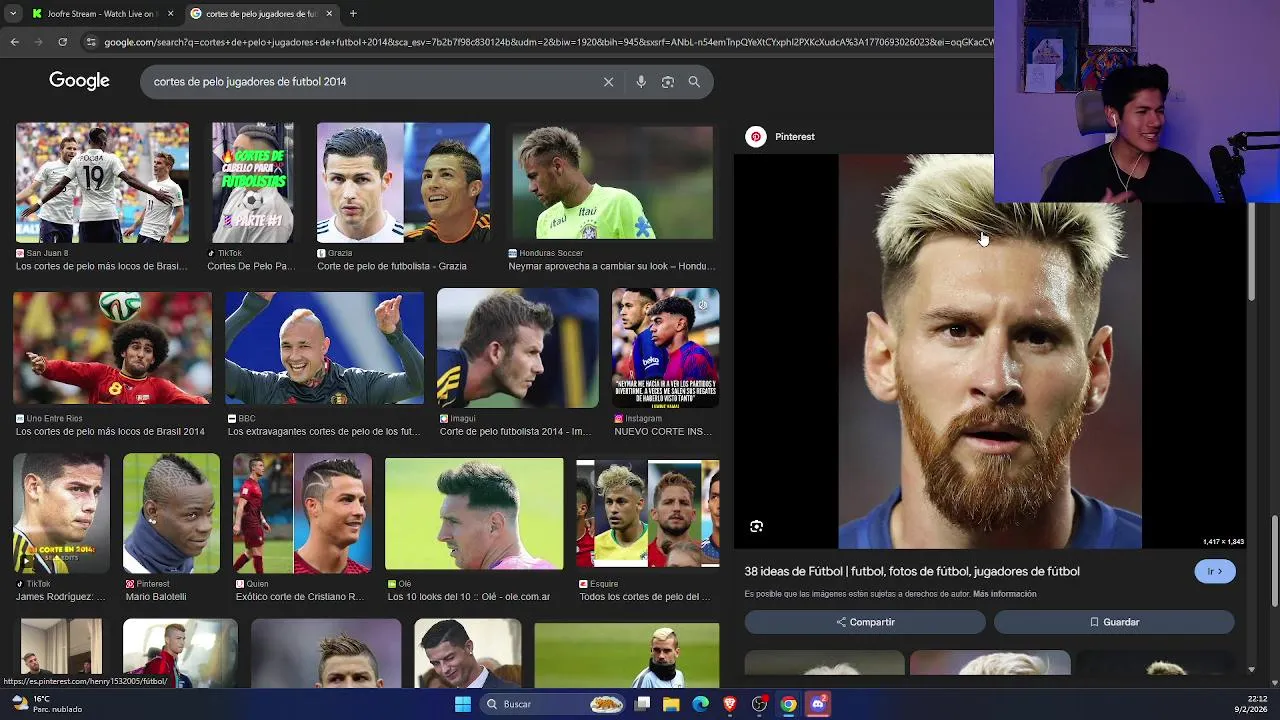1280x720 pixels.
Task: Open the 38 ideas de Fútbol title link
Action: (912, 571)
